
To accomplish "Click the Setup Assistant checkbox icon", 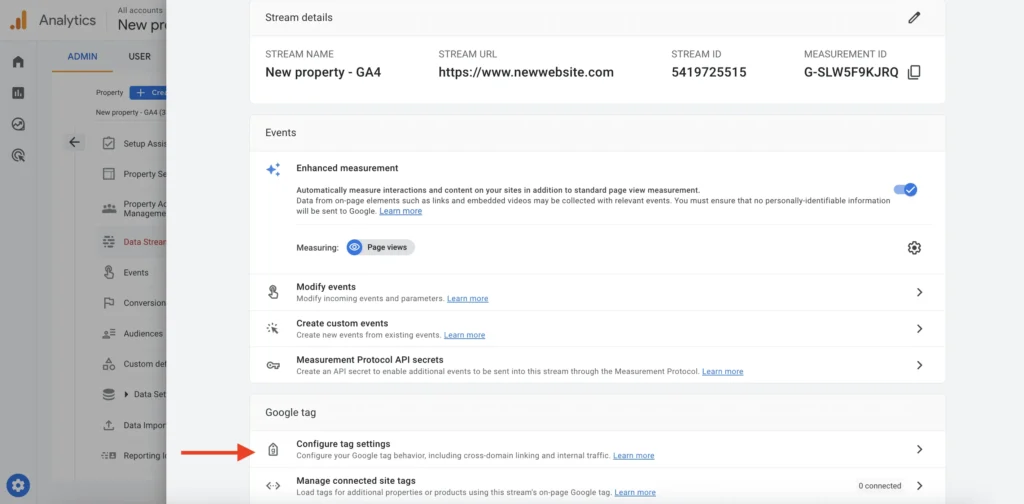I will pos(109,143).
